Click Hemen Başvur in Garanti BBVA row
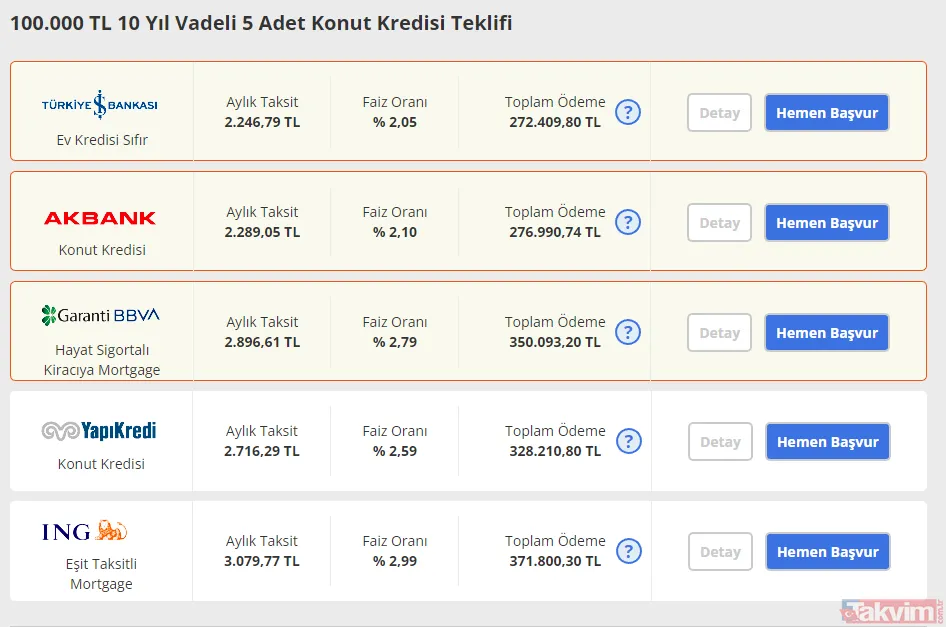The image size is (946, 627). point(826,333)
